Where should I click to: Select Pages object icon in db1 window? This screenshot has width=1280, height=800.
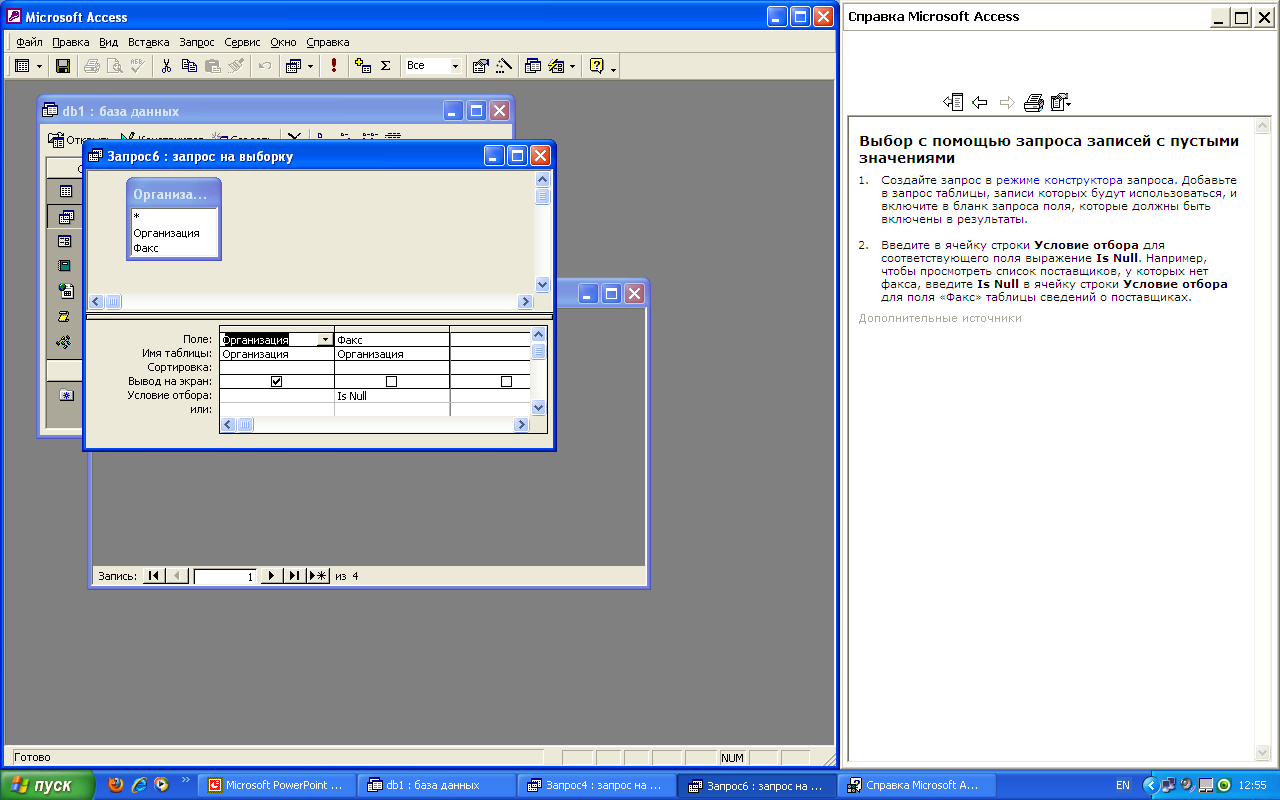pos(65,291)
